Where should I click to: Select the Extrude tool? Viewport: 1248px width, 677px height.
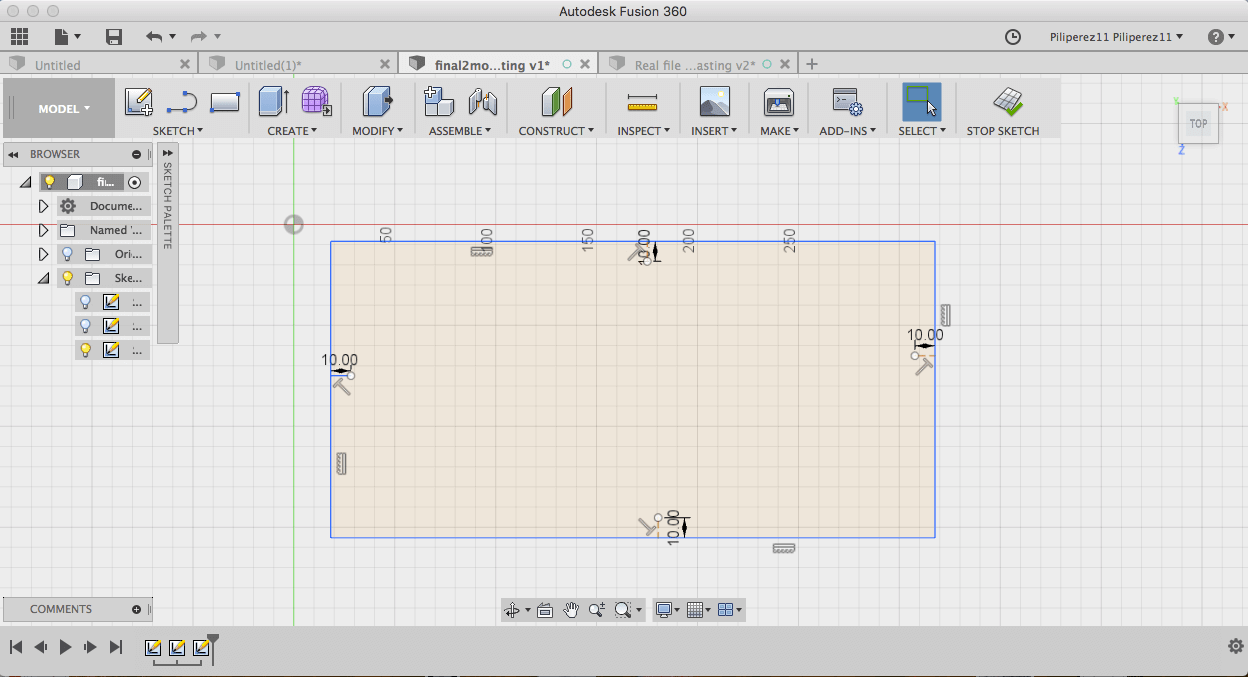coord(273,102)
